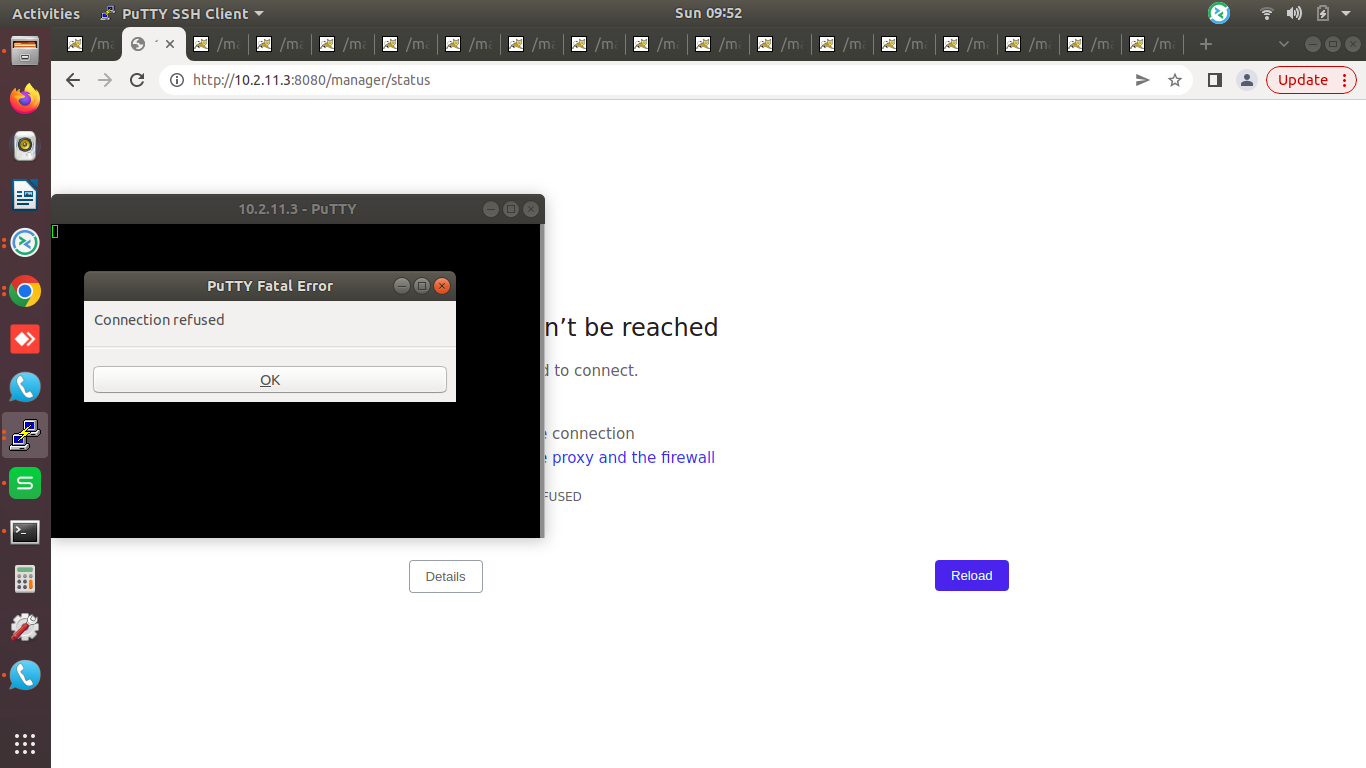
Task: Click the Details button on error page
Action: point(446,576)
